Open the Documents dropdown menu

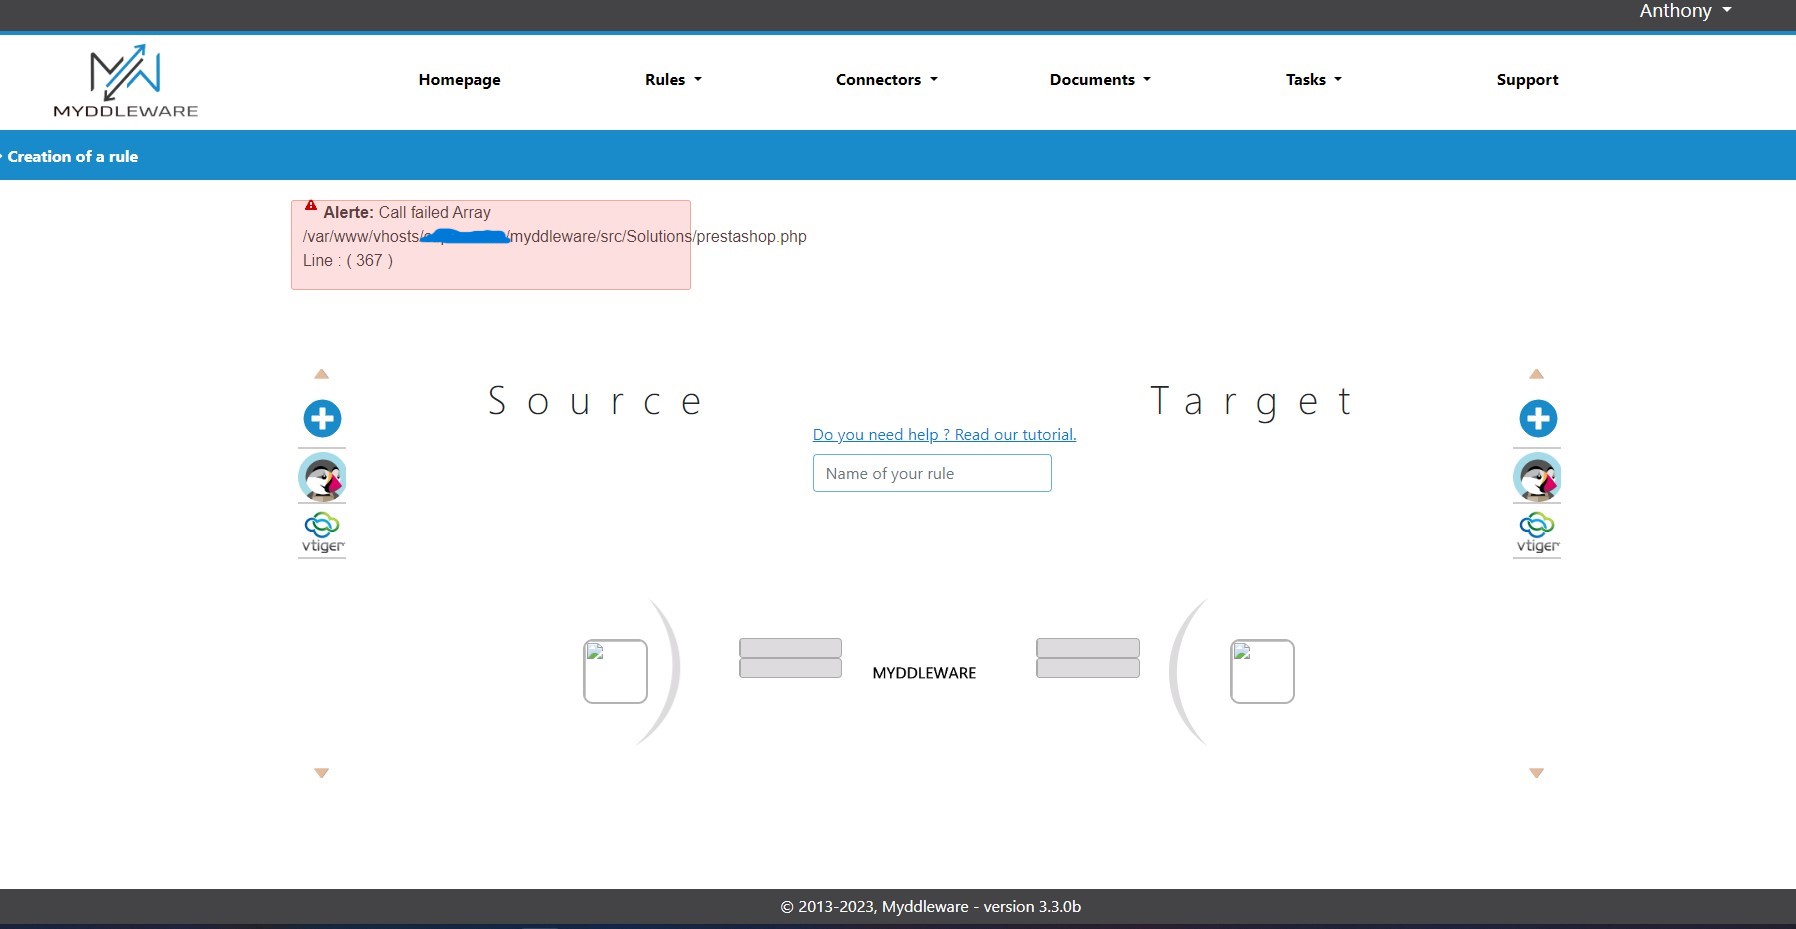(1098, 80)
